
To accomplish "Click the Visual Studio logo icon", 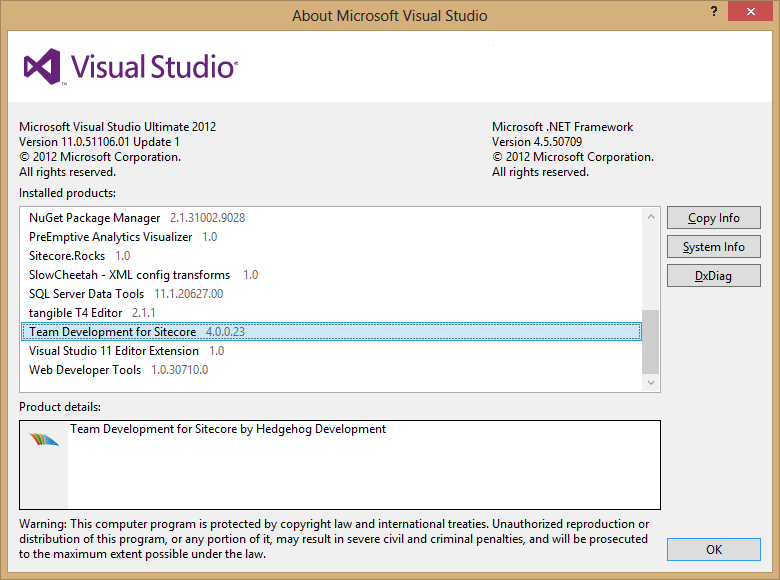I will coord(42,66).
